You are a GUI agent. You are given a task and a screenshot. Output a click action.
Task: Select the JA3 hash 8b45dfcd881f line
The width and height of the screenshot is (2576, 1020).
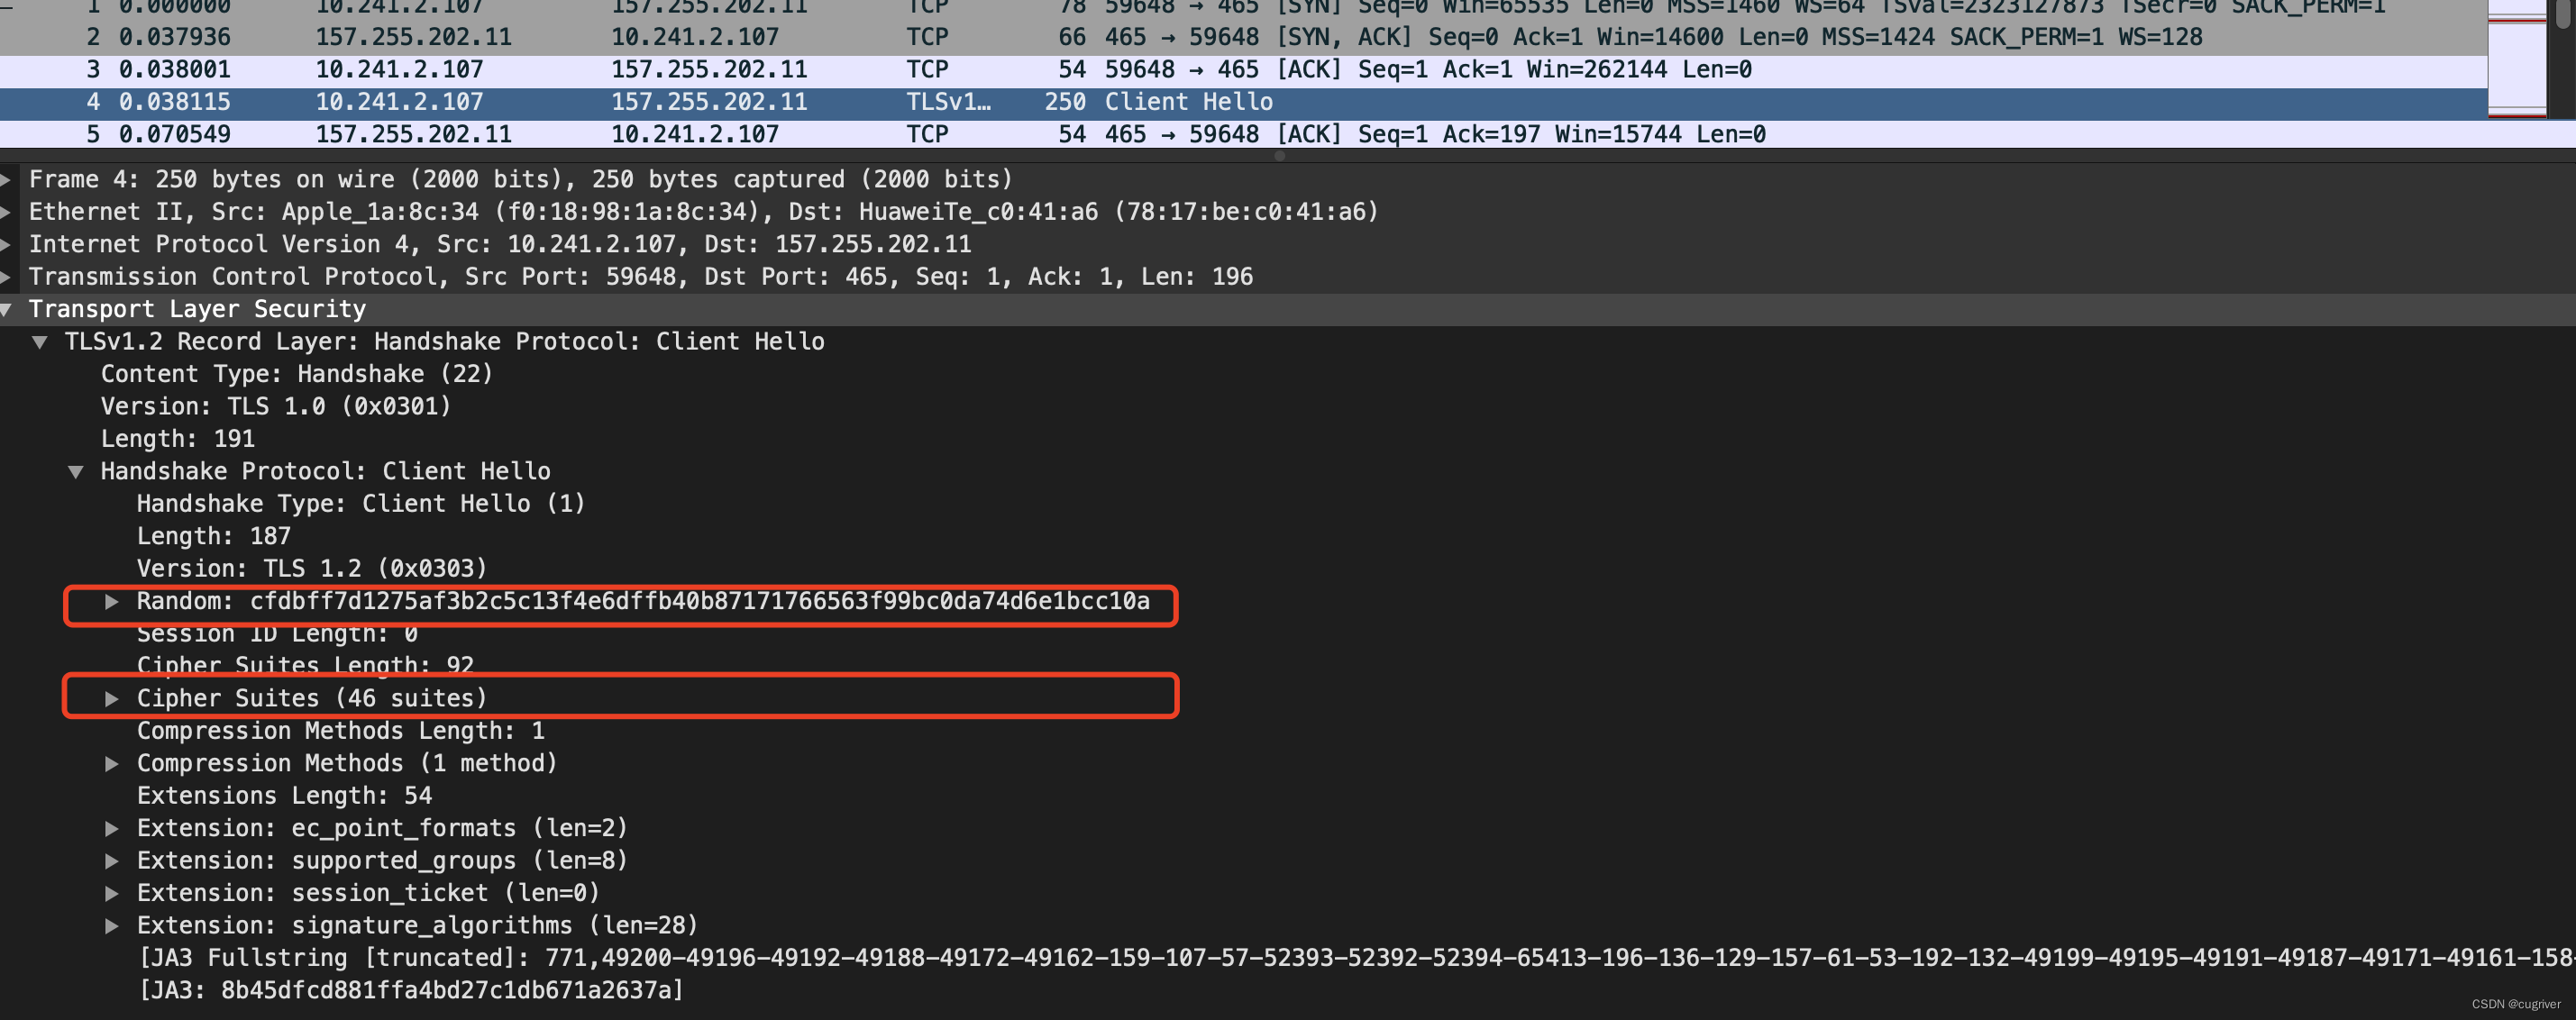coord(411,991)
